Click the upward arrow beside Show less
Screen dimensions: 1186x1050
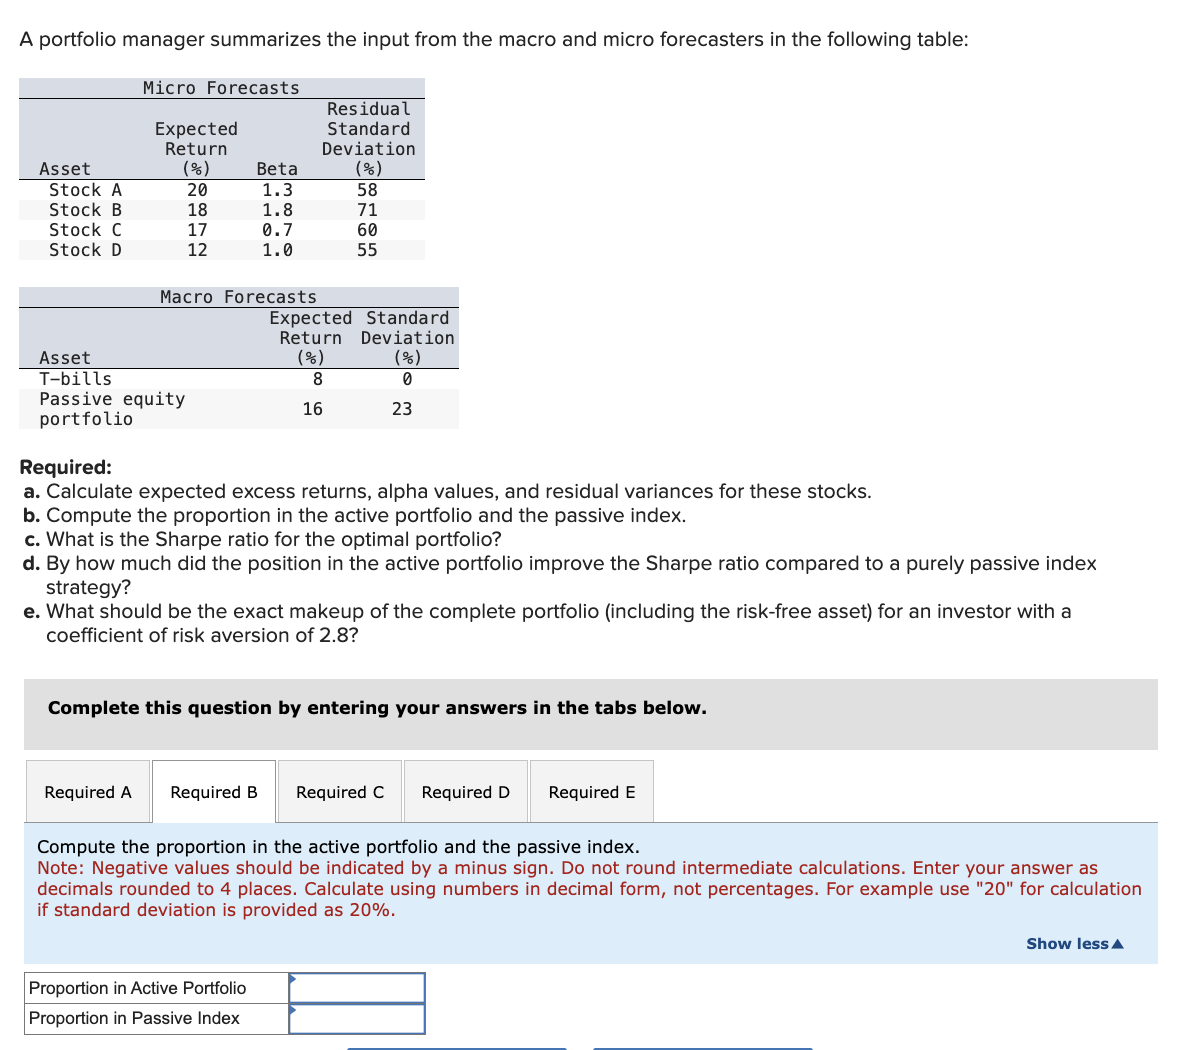[1118, 943]
